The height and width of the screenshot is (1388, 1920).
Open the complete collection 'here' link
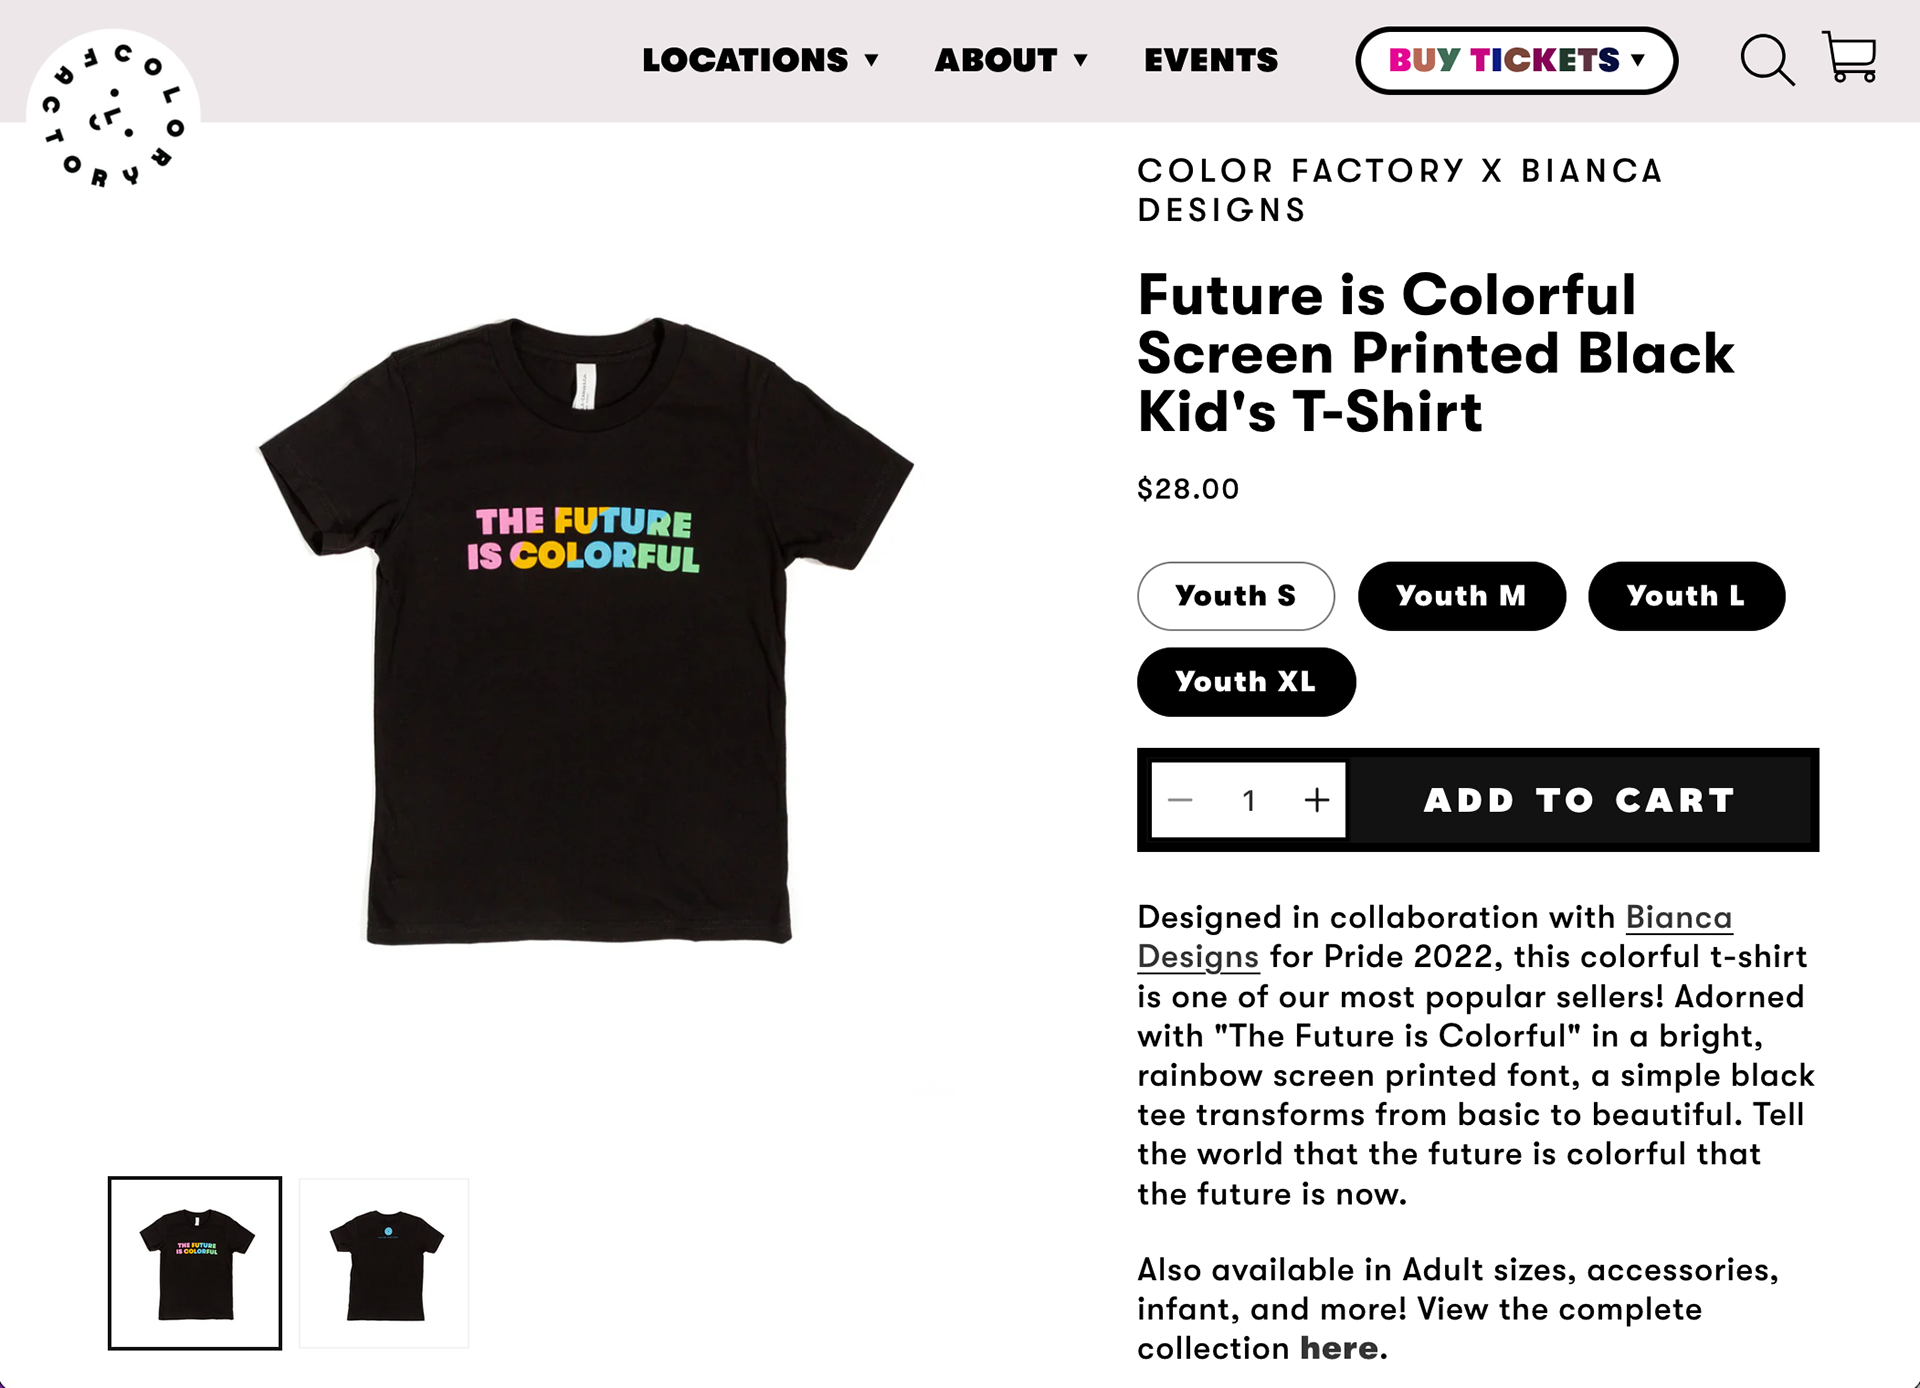click(1339, 1348)
